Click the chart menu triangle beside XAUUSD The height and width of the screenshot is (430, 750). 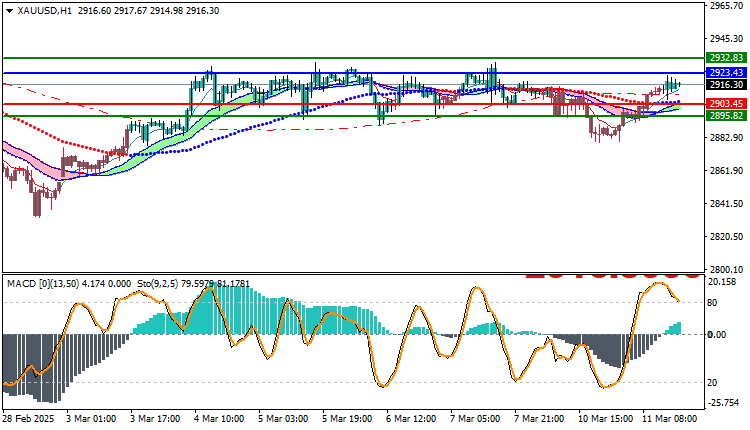pyautogui.click(x=10, y=11)
